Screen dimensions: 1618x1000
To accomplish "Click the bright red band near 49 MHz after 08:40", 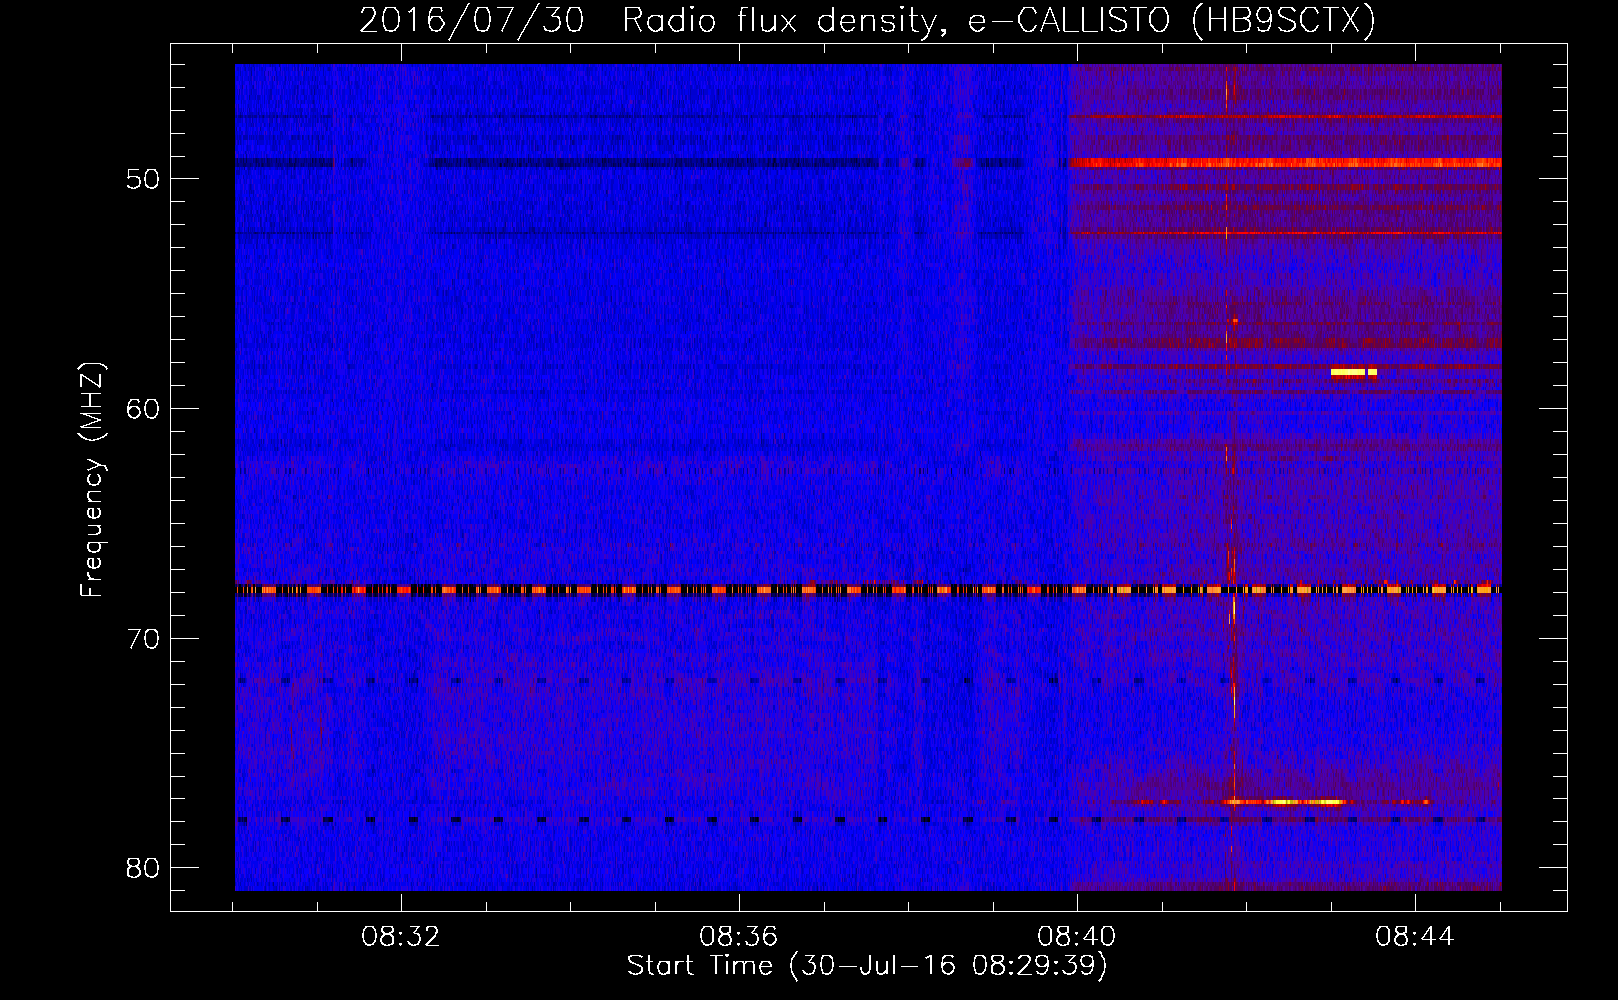I will pos(1285,162).
